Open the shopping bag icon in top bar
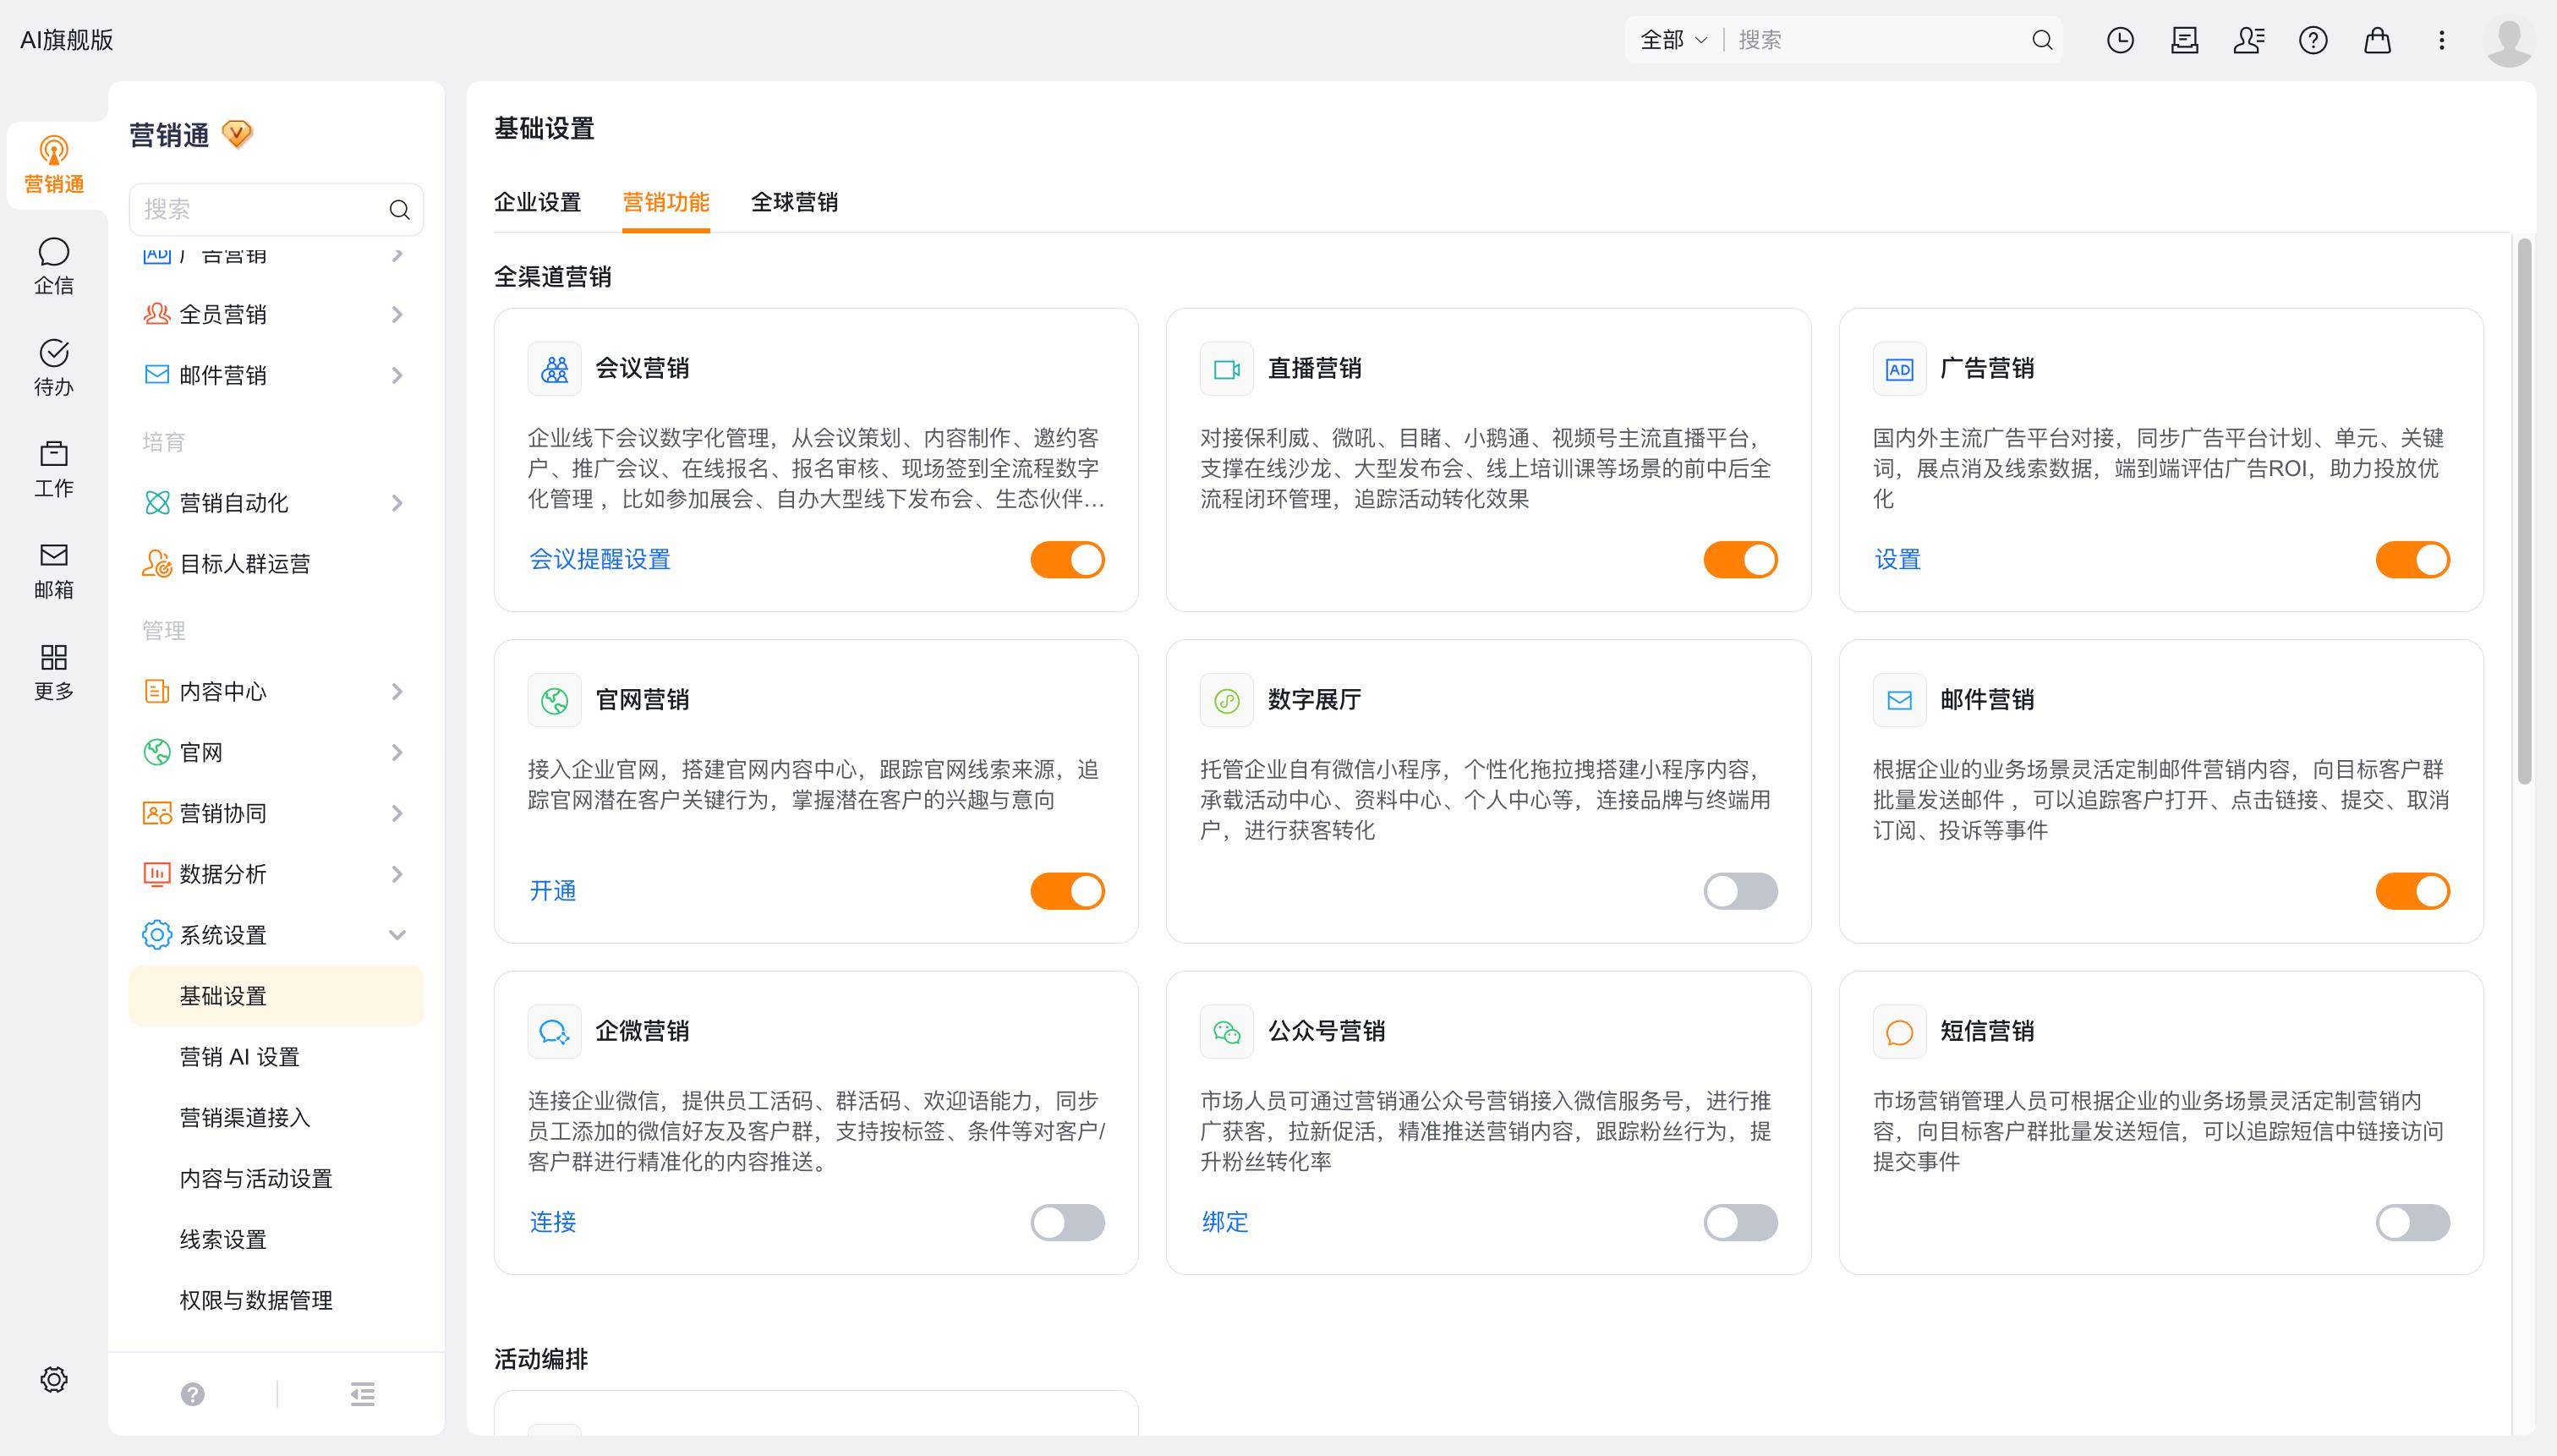 [2377, 40]
